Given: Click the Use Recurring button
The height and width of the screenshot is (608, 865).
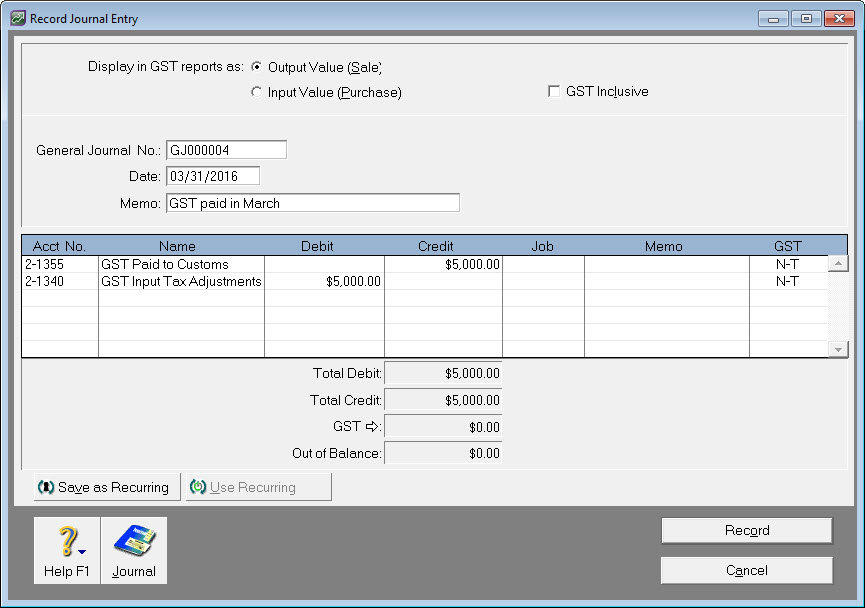Looking at the screenshot, I should pos(258,487).
